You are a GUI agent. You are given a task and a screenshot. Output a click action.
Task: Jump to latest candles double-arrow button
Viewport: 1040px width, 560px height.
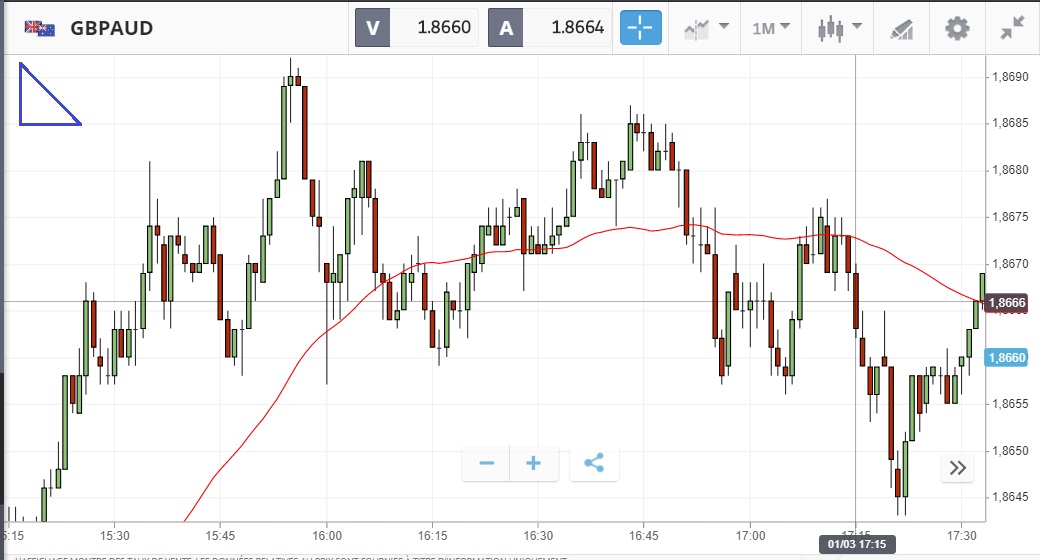pos(957,467)
